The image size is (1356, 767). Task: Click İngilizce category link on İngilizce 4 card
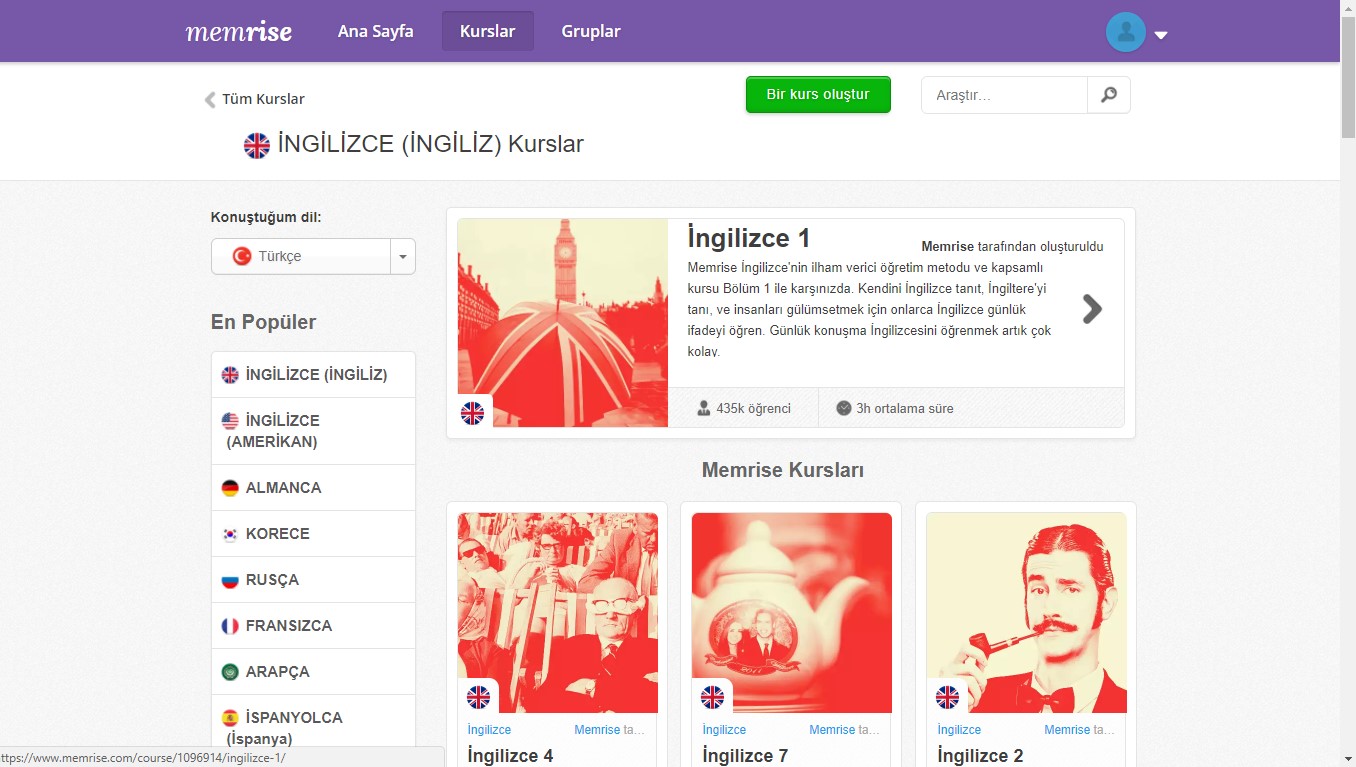click(x=489, y=730)
